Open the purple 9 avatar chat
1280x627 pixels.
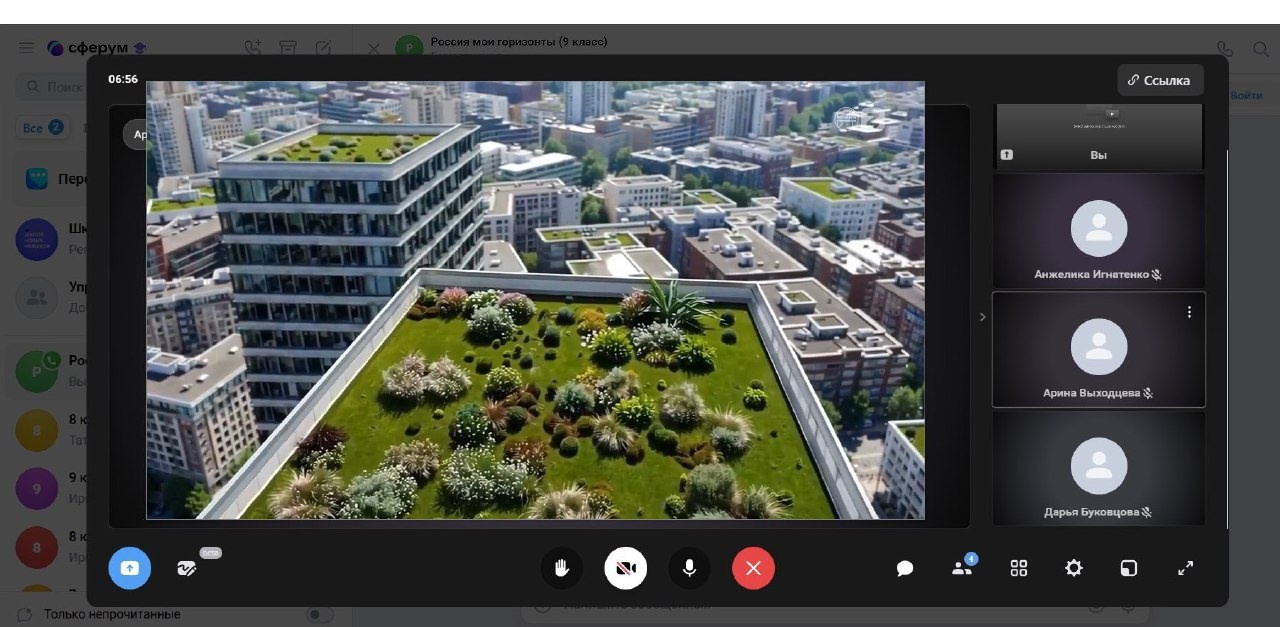click(x=37, y=489)
